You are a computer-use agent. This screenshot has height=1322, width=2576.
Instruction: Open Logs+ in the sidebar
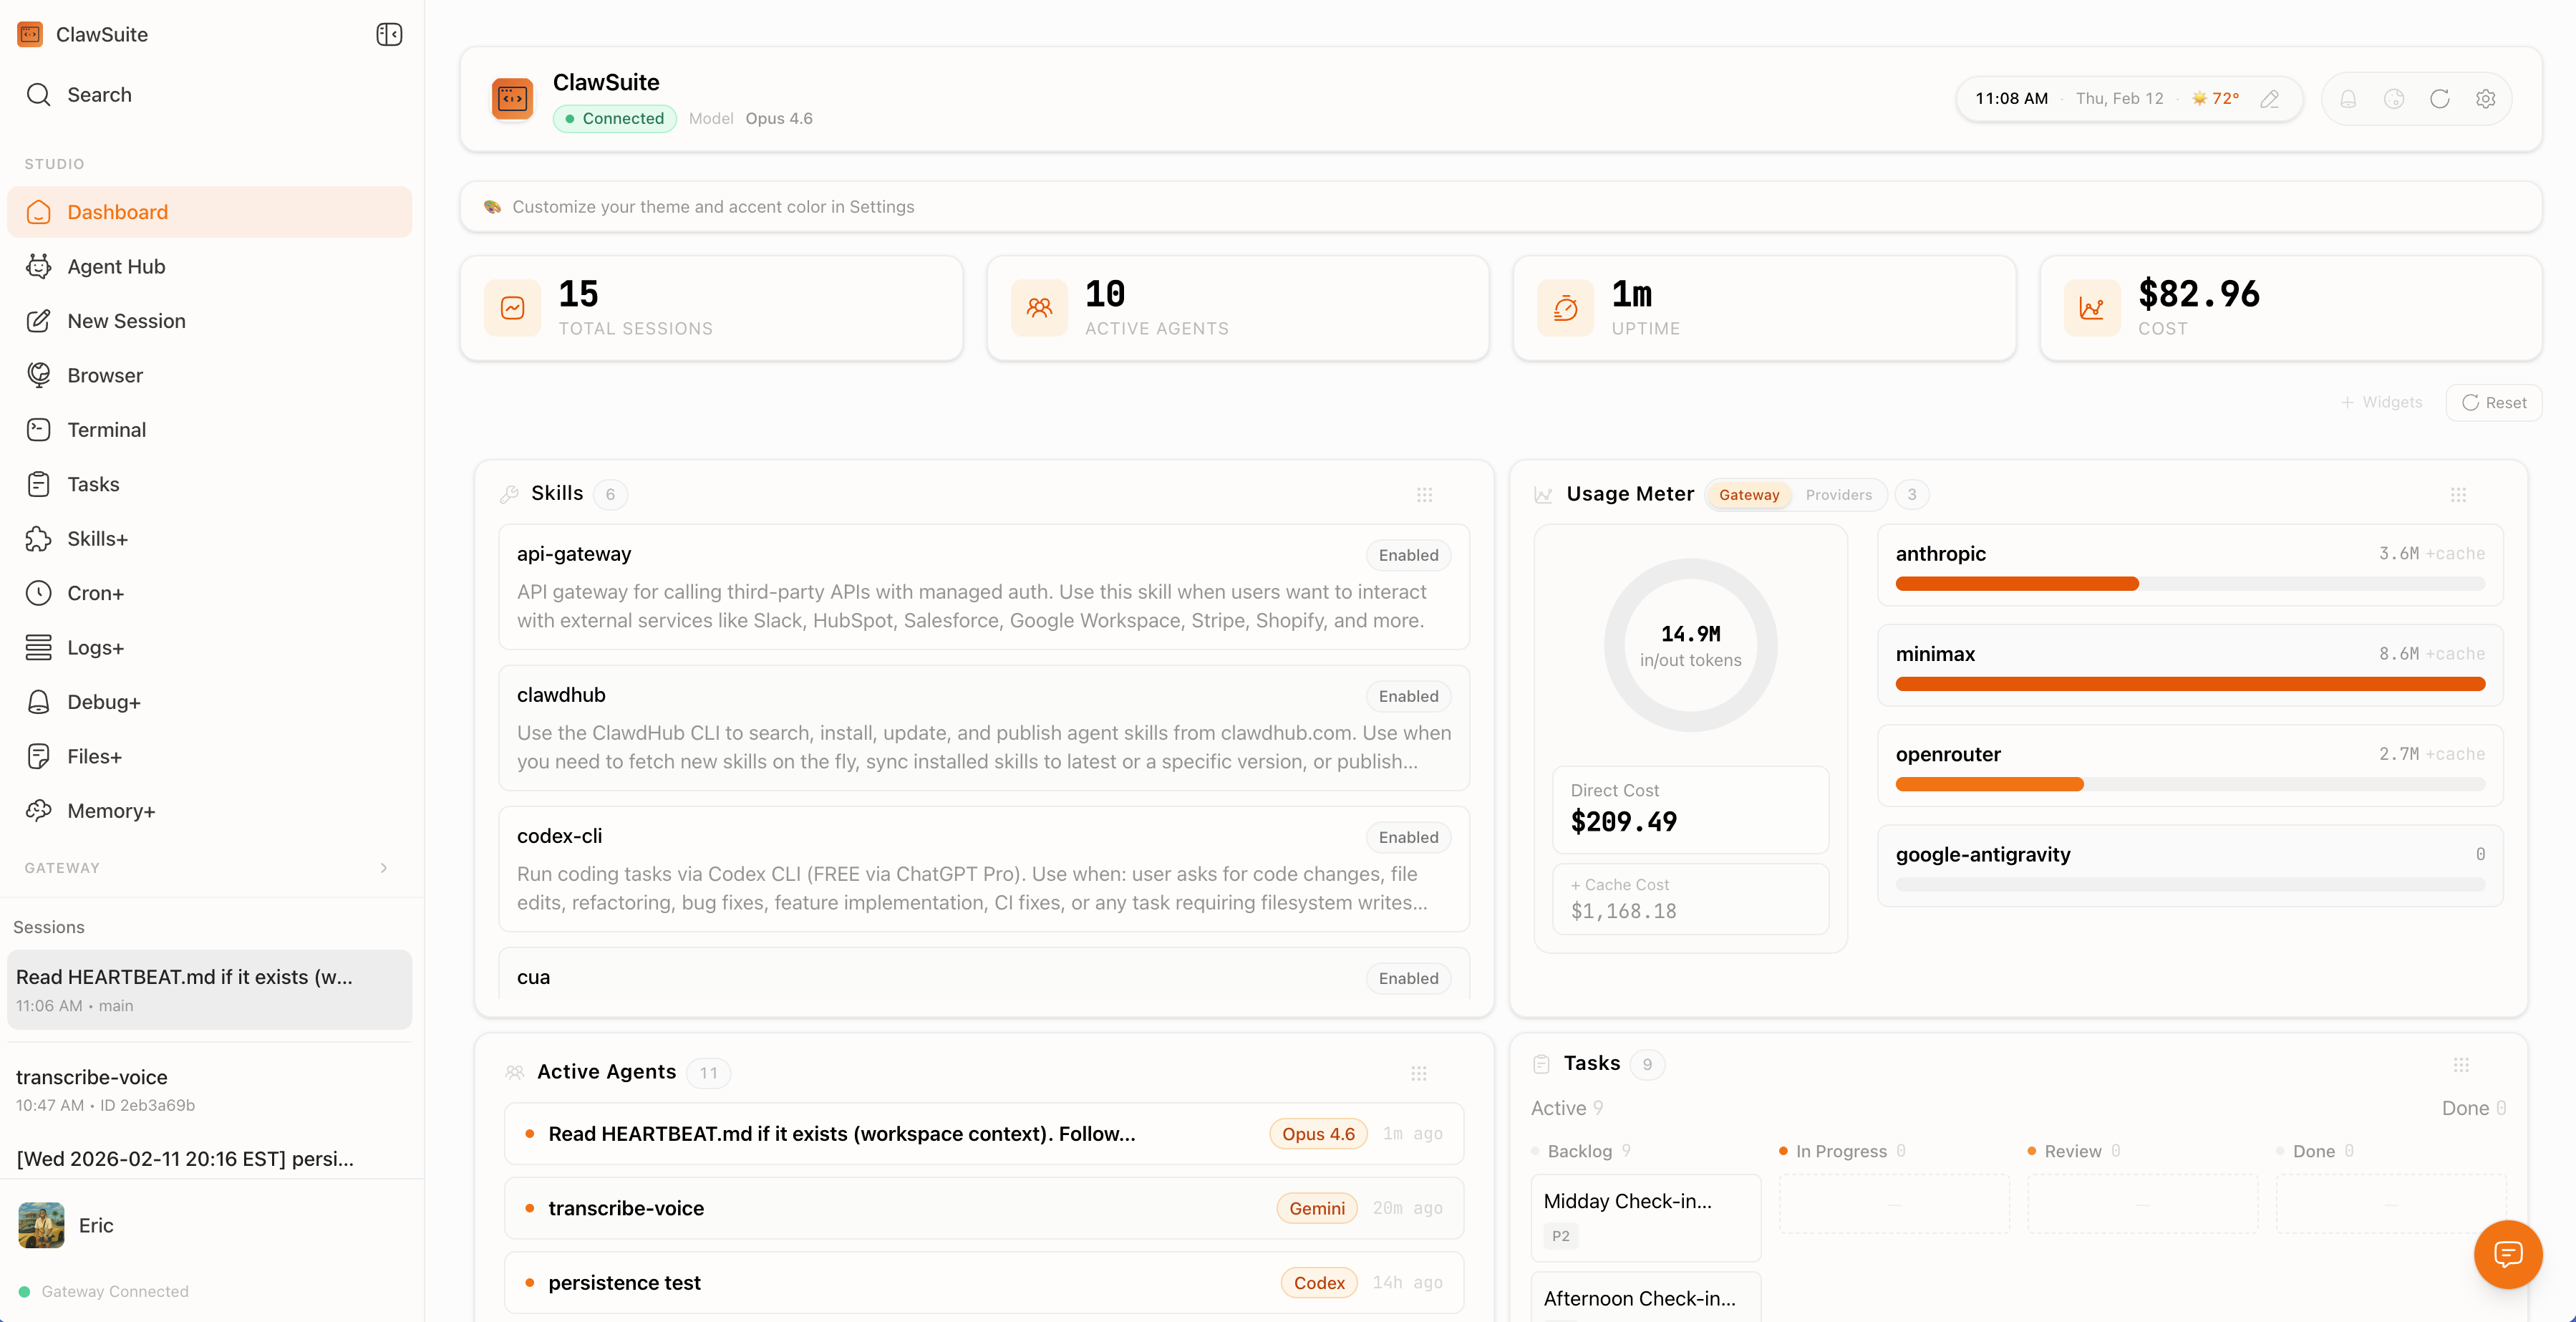[209, 648]
